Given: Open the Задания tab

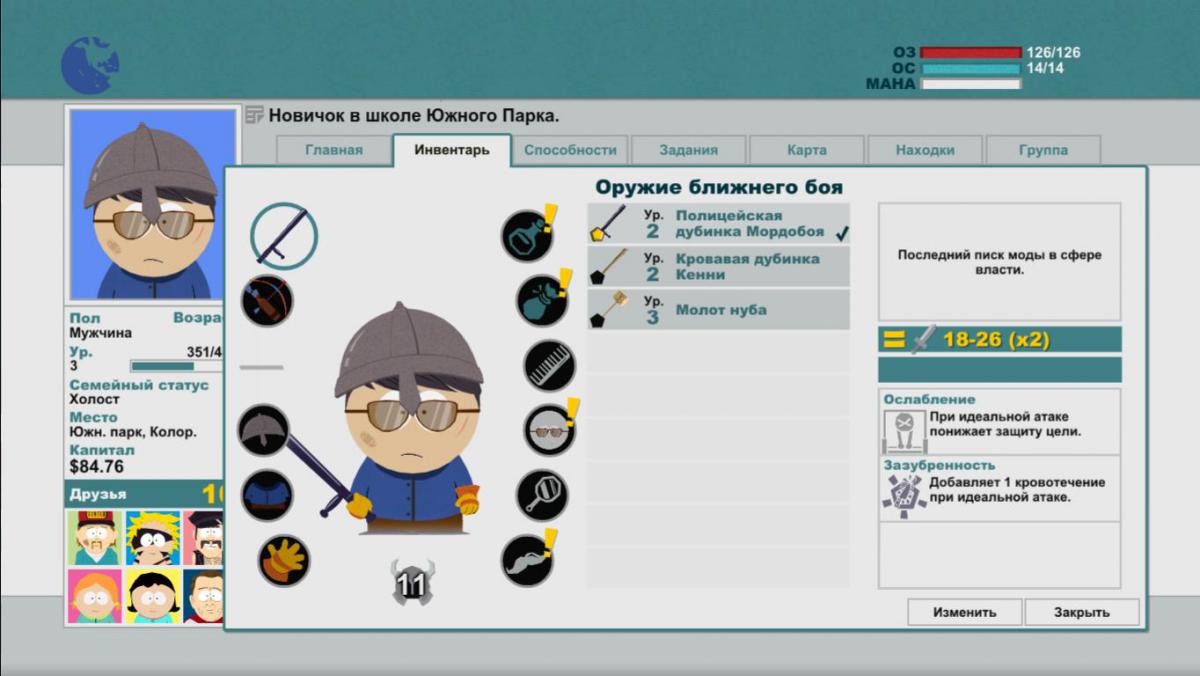Looking at the screenshot, I should coord(688,150).
